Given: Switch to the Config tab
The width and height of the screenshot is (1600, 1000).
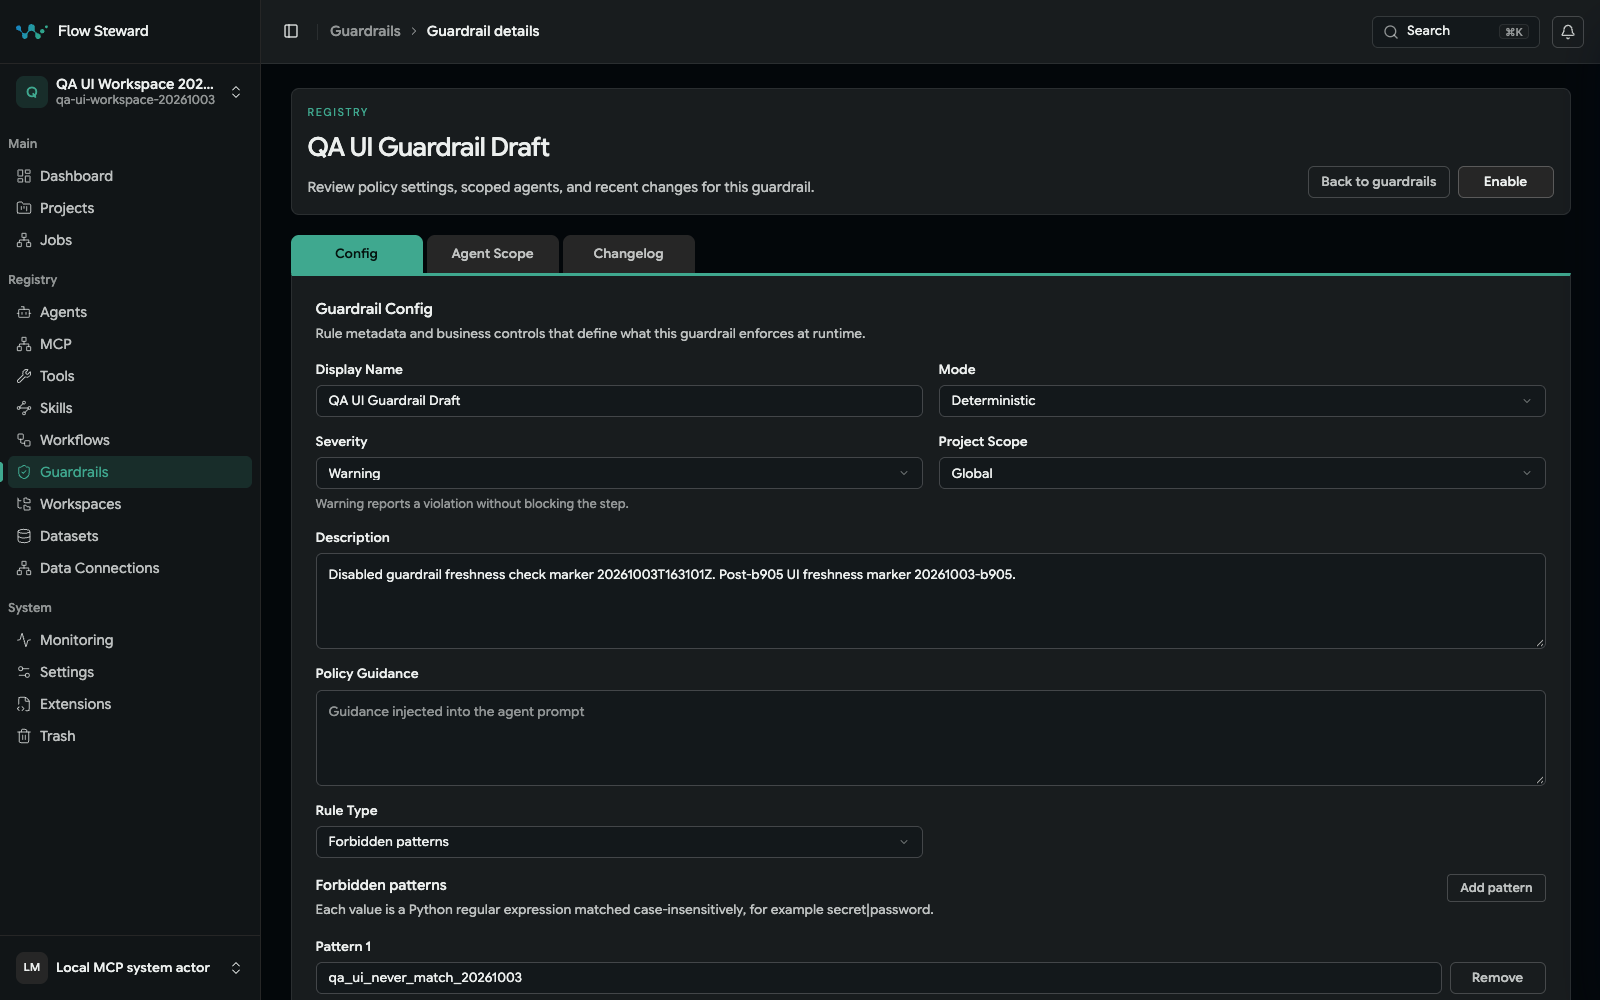Looking at the screenshot, I should (356, 254).
